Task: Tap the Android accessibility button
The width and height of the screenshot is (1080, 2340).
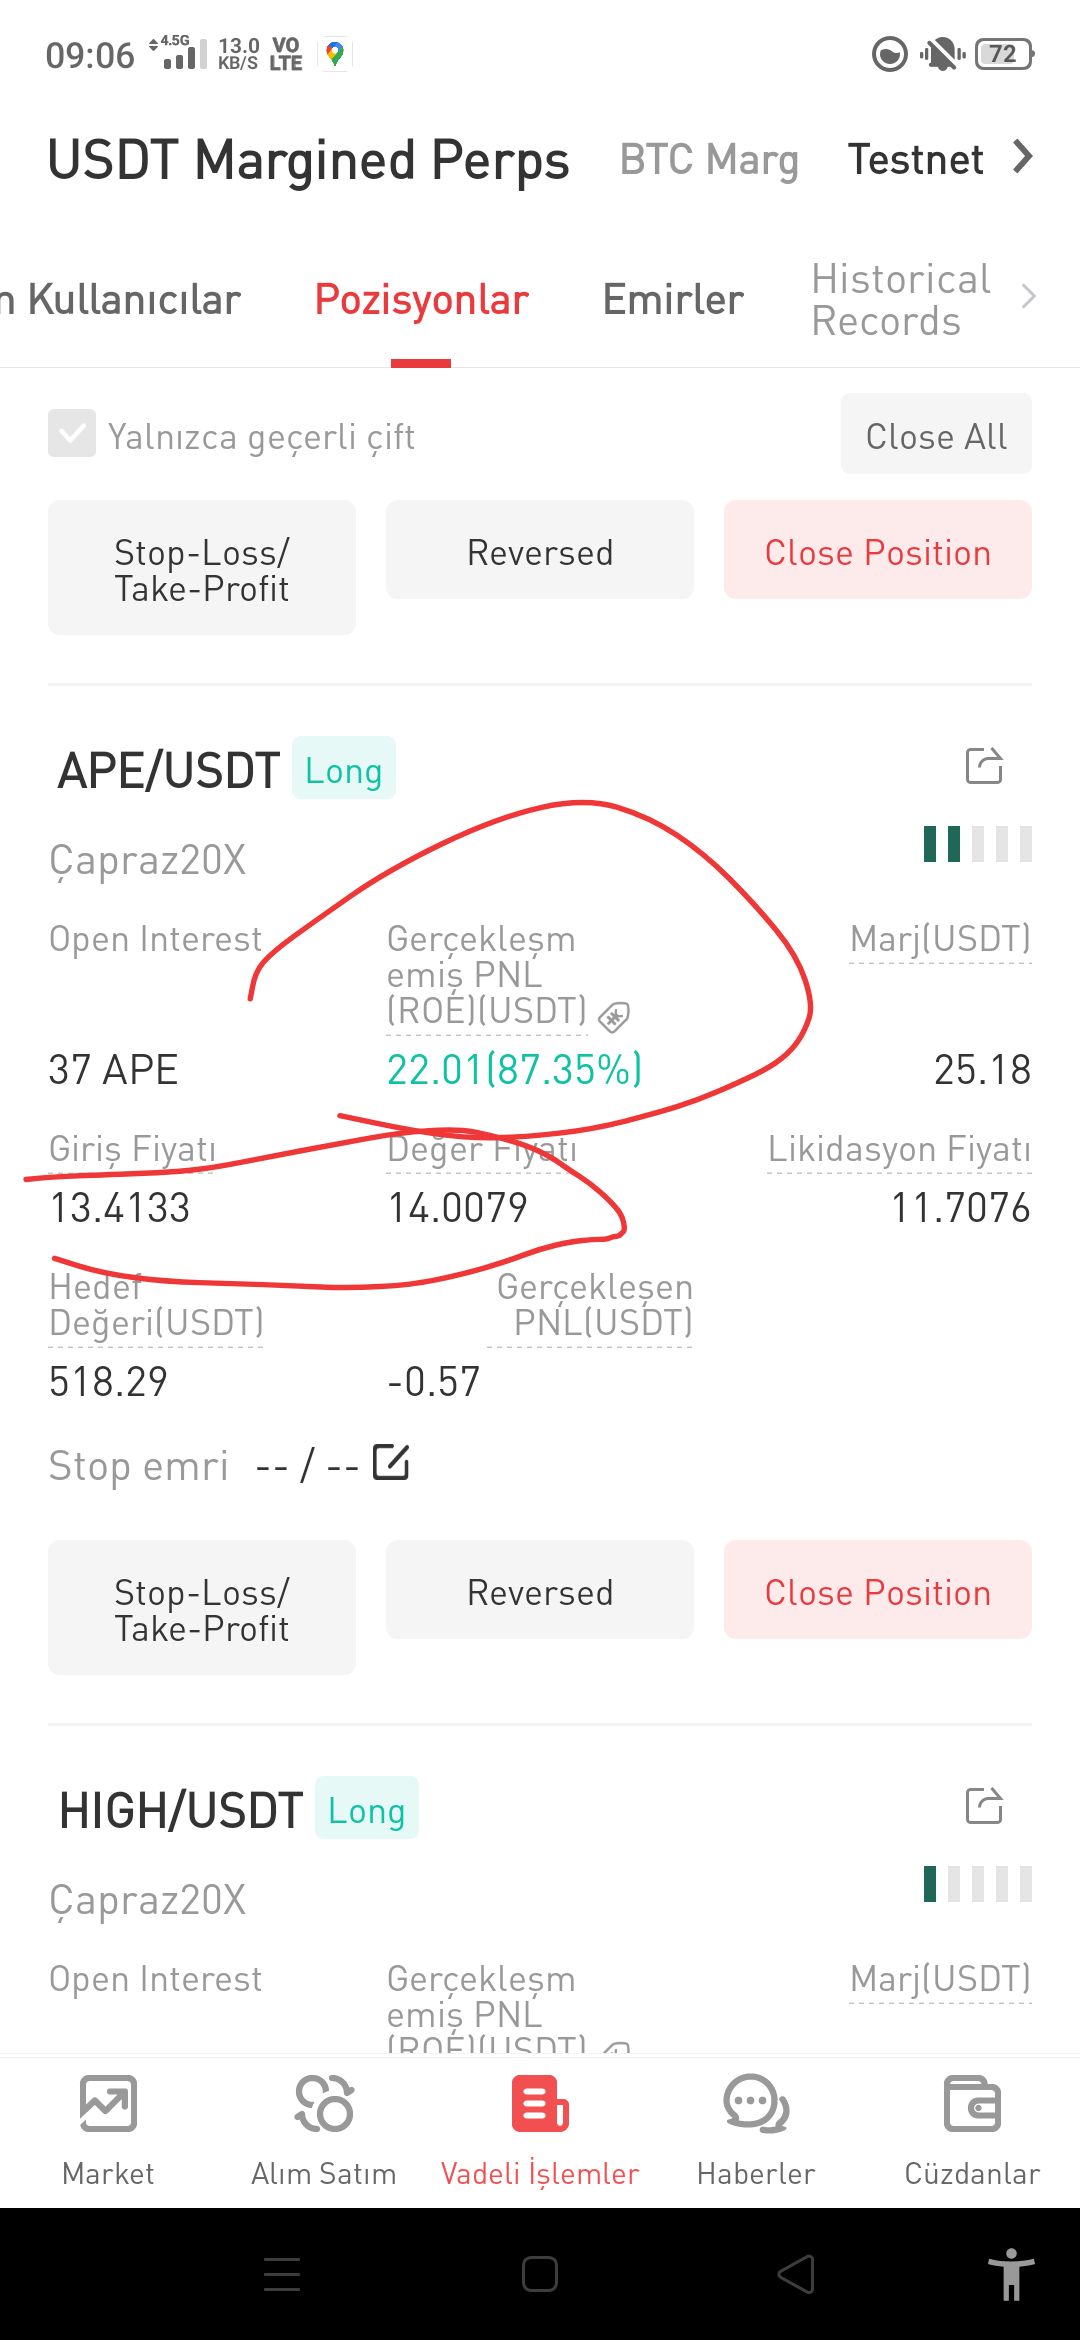Action: coord(1011,2274)
